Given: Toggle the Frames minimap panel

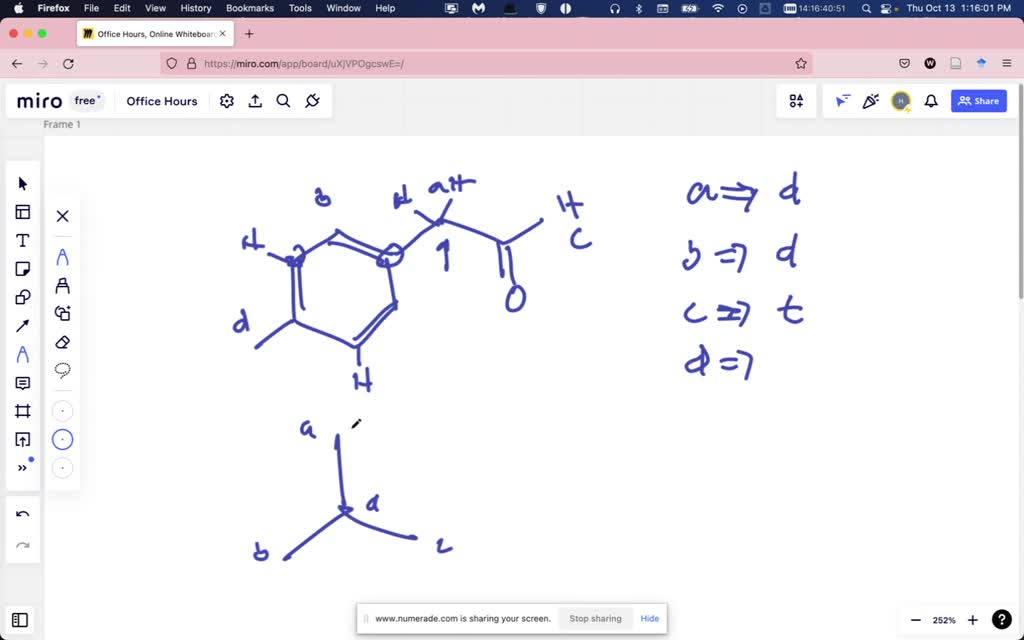Looking at the screenshot, I should (20, 620).
